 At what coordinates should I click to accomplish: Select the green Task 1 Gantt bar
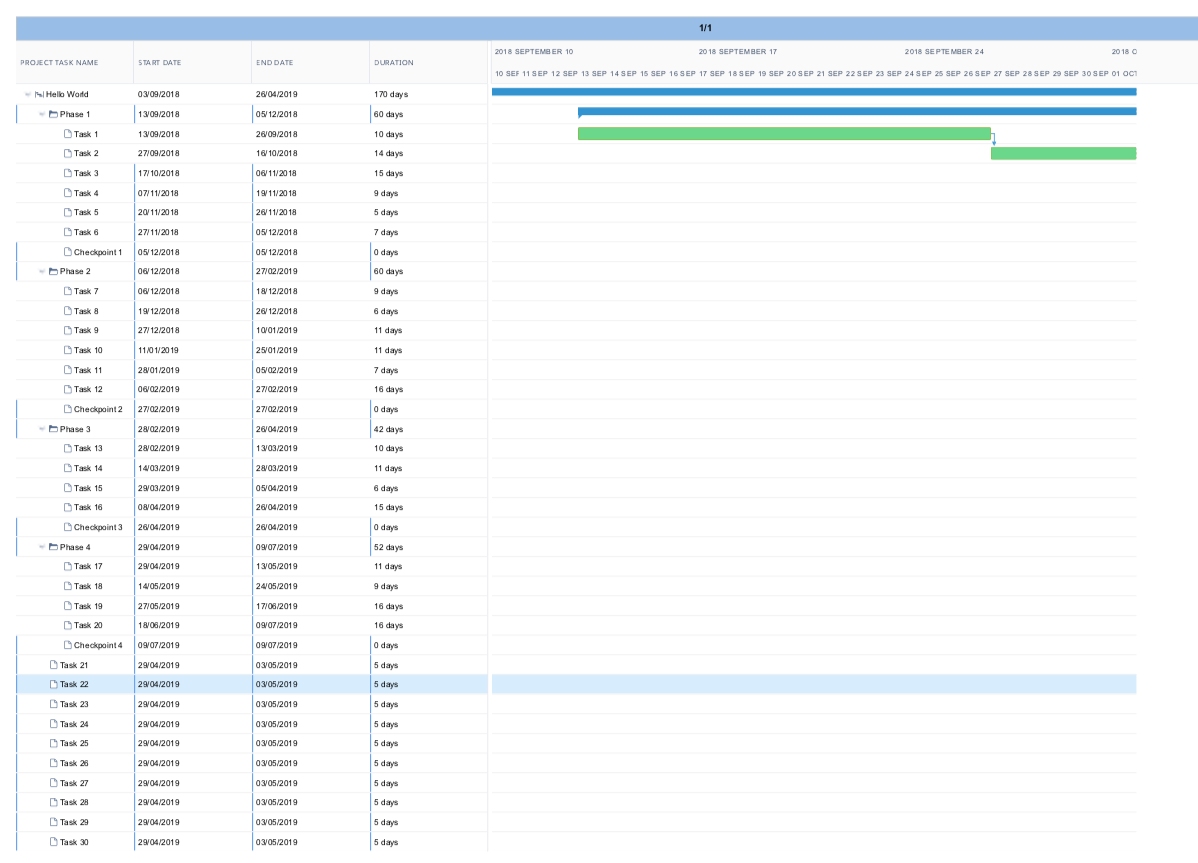[784, 134]
